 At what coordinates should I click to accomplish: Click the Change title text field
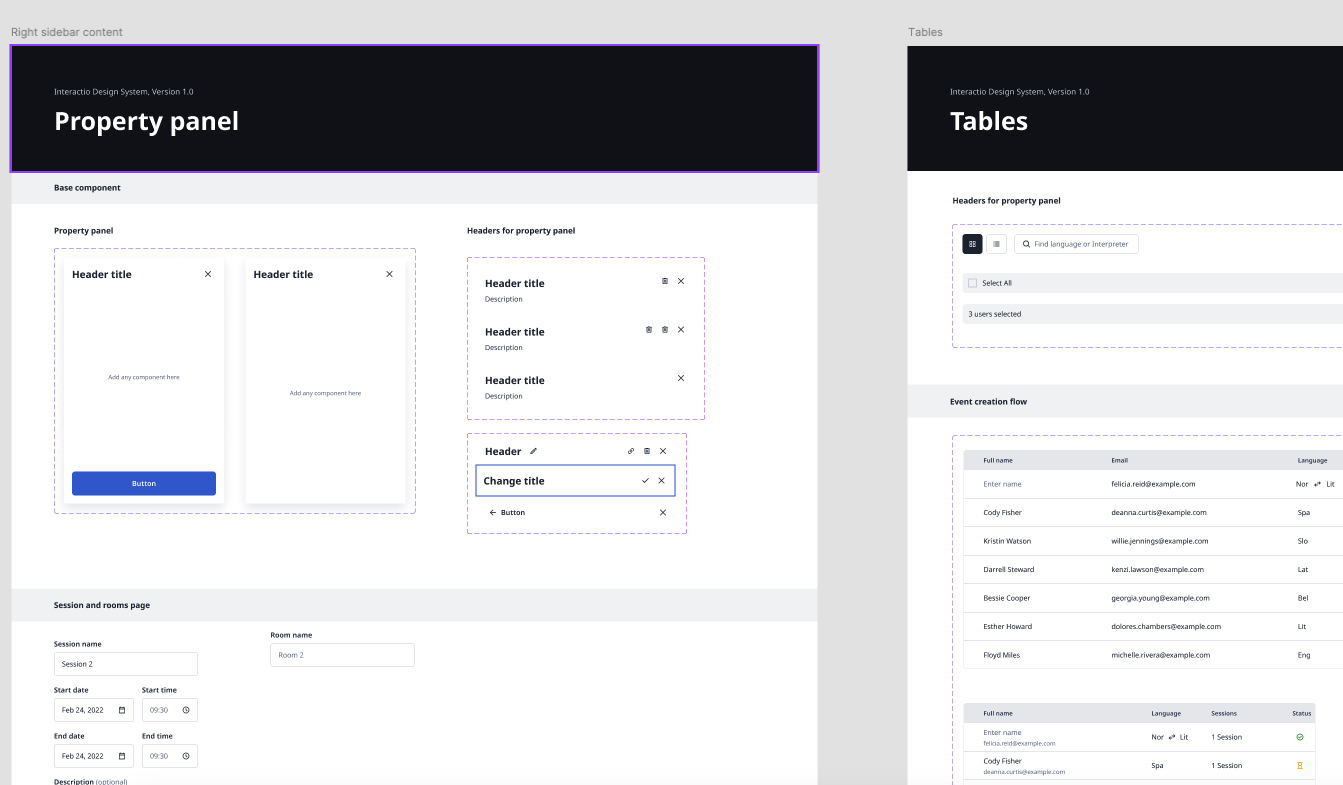click(576, 481)
